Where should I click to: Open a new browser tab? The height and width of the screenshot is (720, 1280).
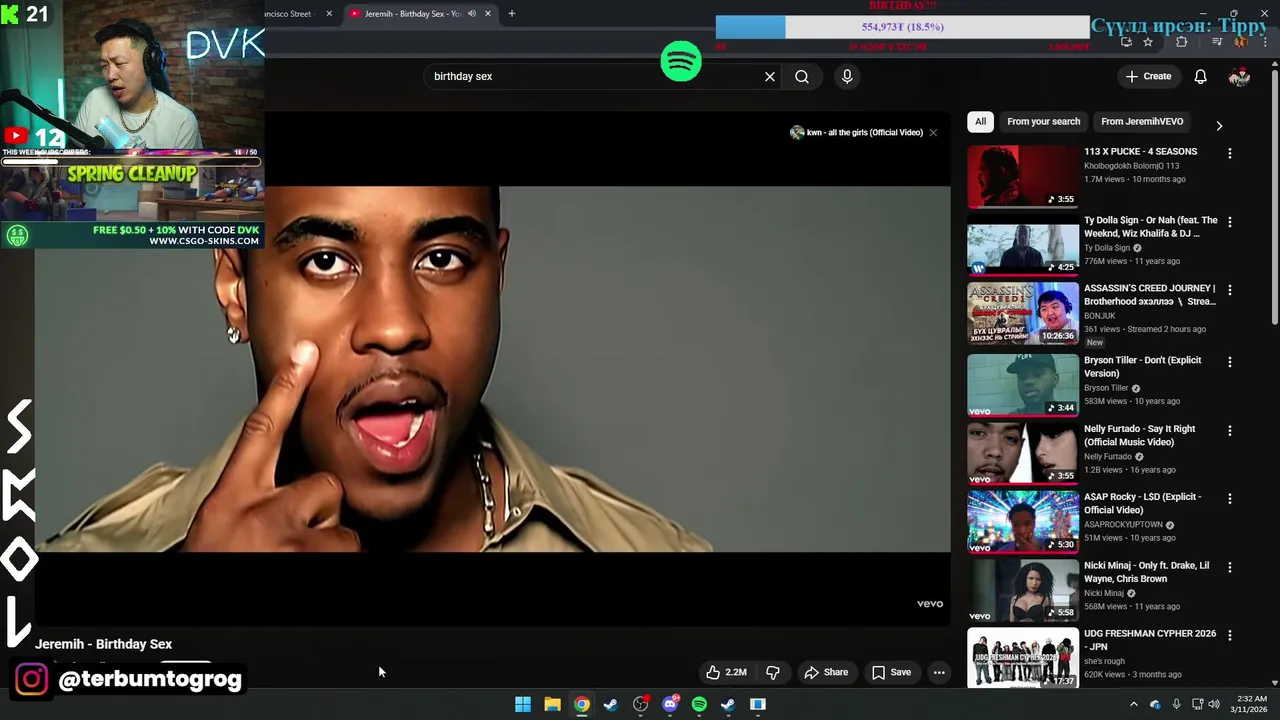(511, 13)
